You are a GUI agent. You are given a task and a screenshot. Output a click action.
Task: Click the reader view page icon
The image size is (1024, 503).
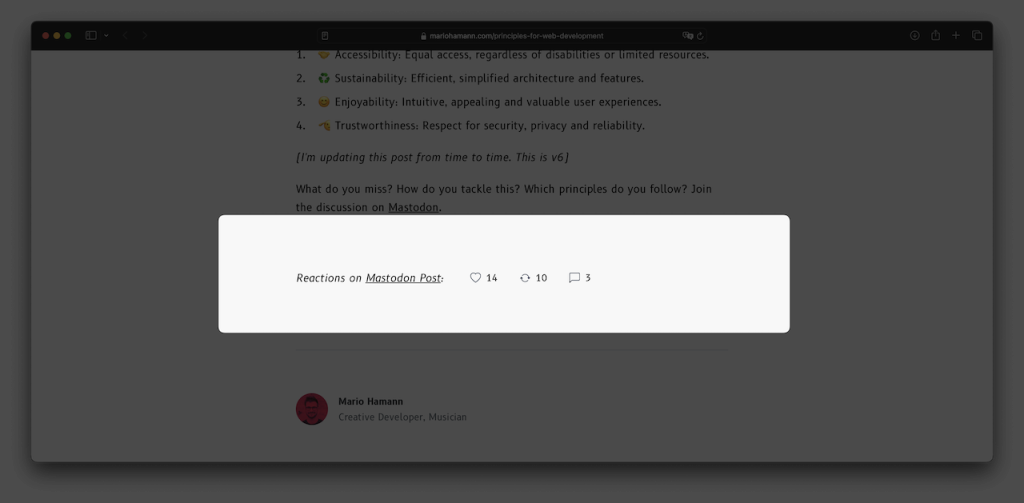click(x=325, y=36)
